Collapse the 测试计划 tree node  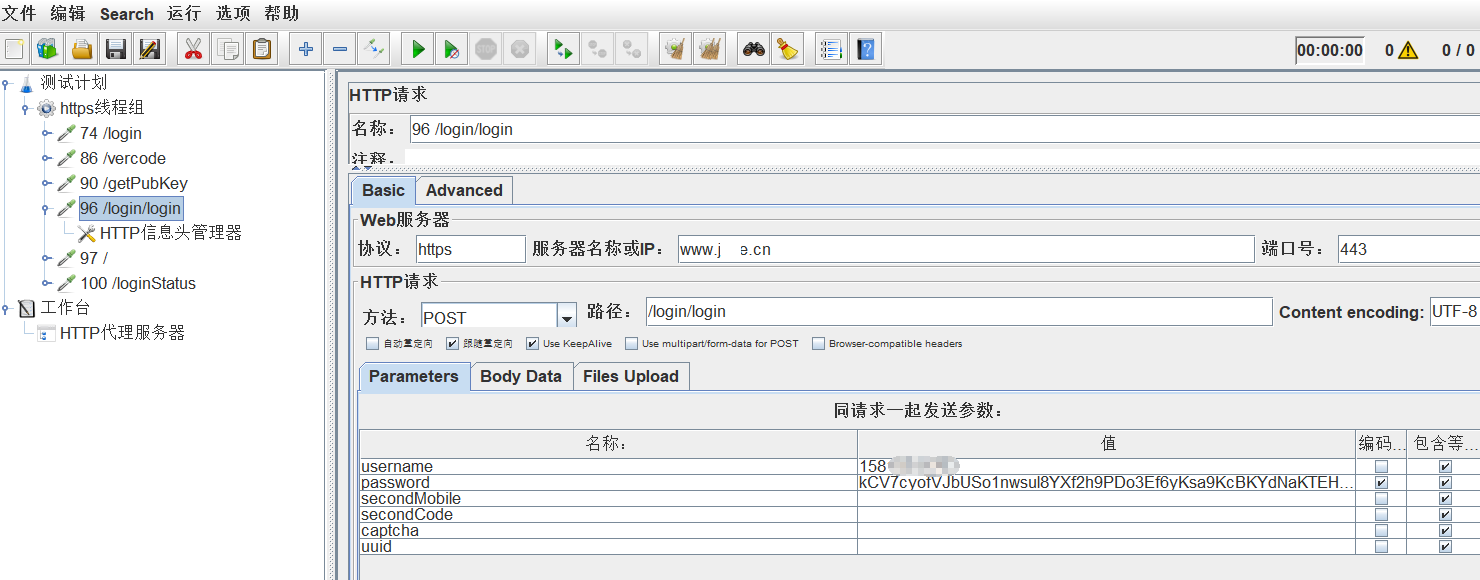(6, 83)
